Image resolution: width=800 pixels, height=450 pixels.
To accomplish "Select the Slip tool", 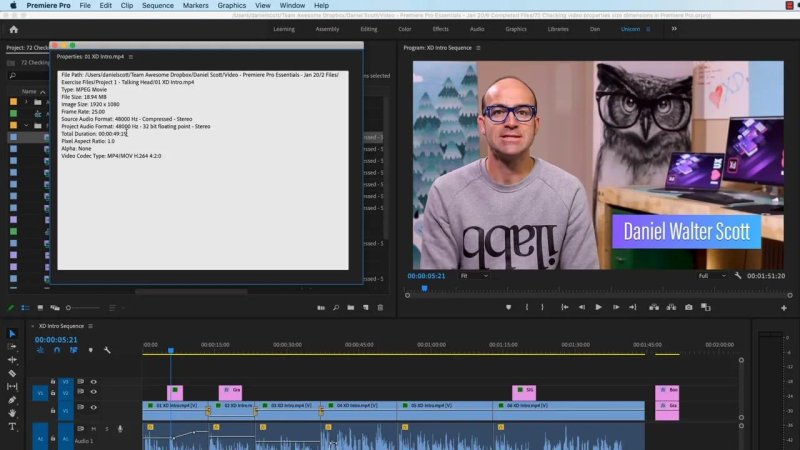I will (12, 386).
